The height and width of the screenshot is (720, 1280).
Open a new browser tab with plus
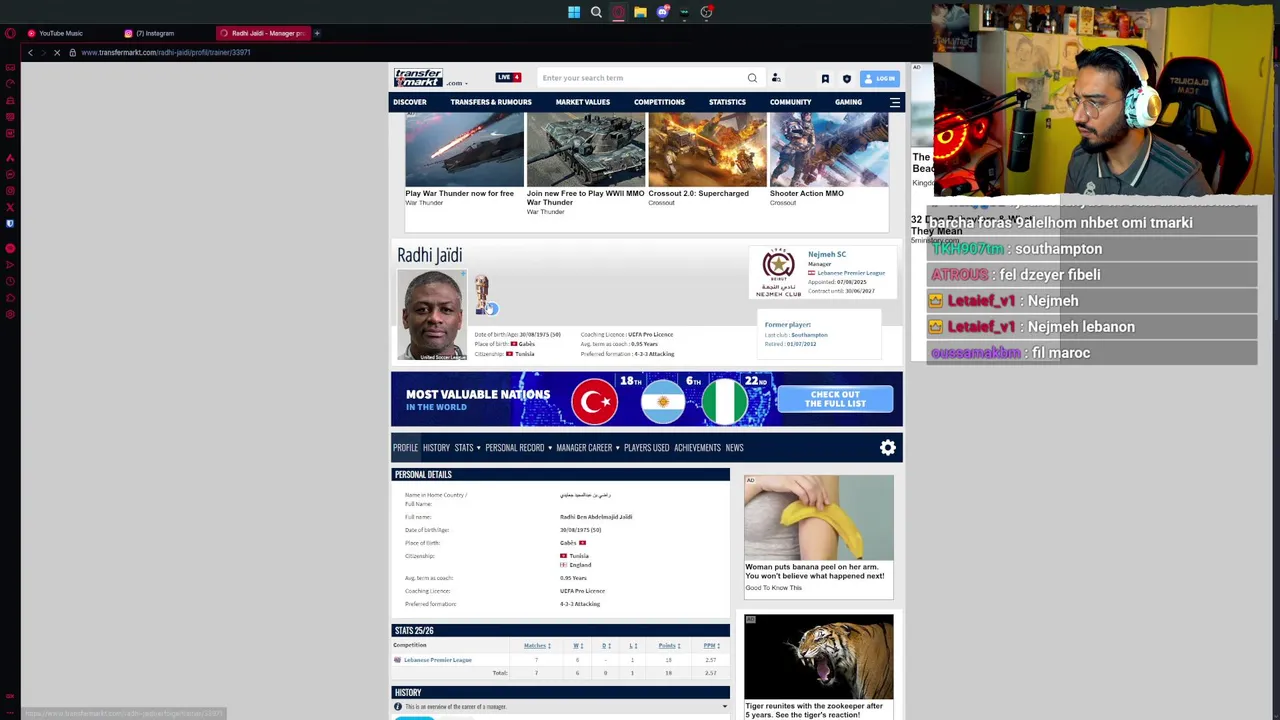coord(317,33)
